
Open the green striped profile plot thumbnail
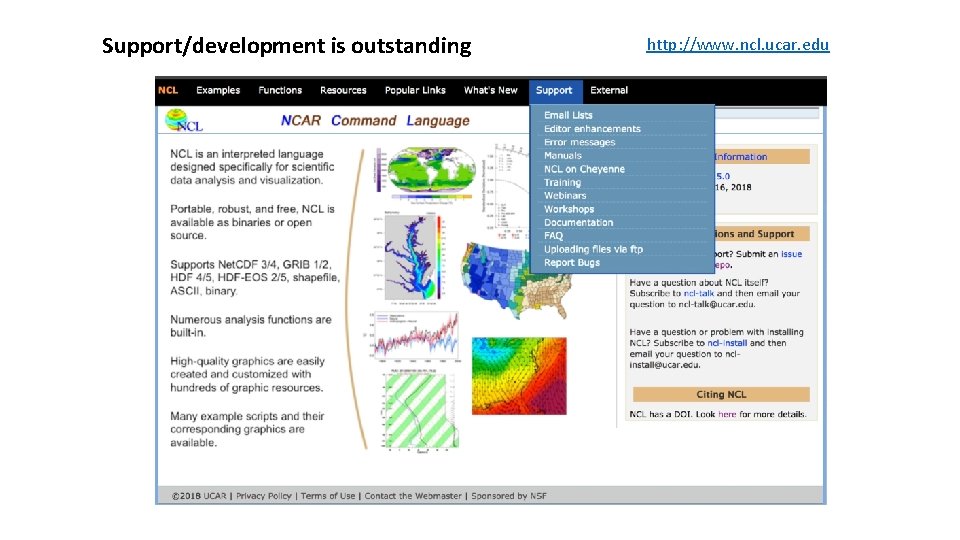click(x=420, y=410)
